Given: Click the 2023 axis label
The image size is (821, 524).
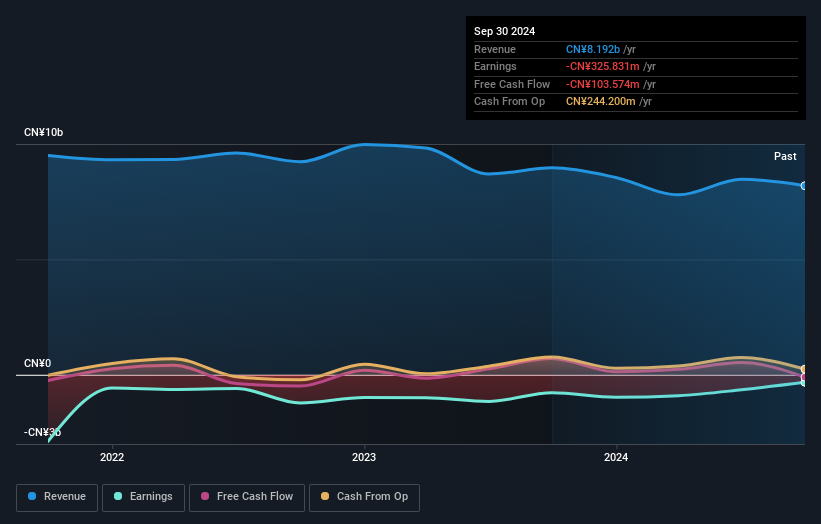Looking at the screenshot, I should point(364,457).
